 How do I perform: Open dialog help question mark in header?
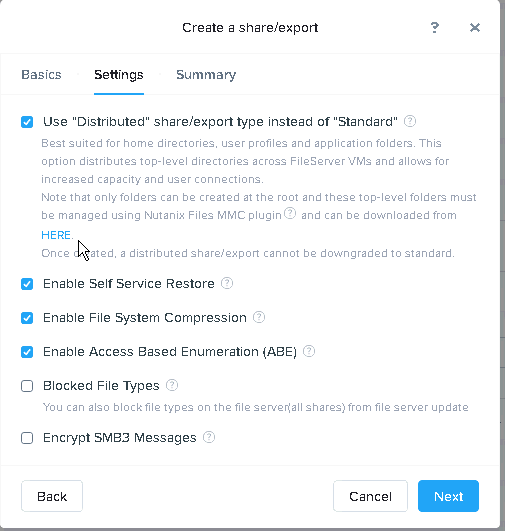pyautogui.click(x=435, y=27)
